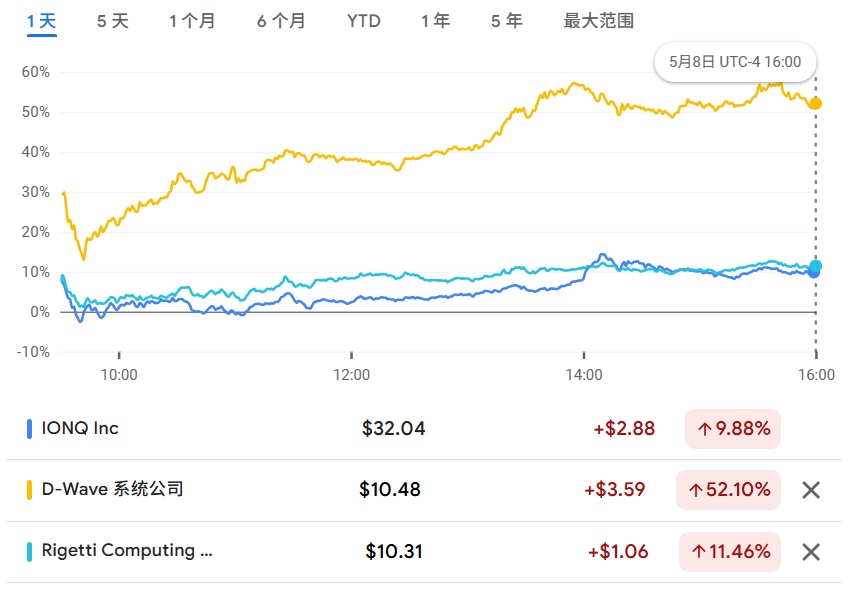Click D-Wave 52.10% change badge
Viewport: 850px width, 595px height.
pyautogui.click(x=728, y=490)
